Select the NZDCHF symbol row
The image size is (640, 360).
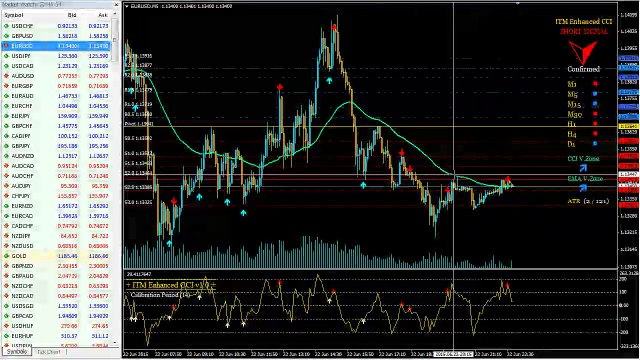[56, 286]
